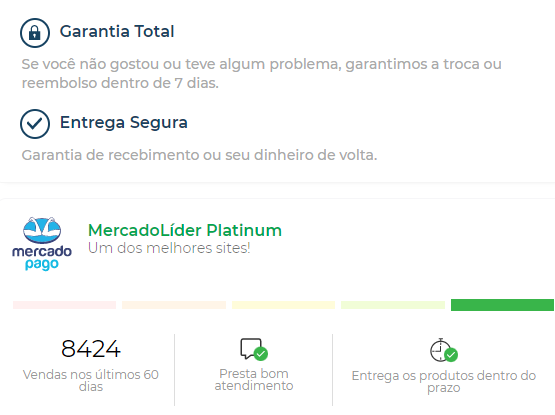Click the 7-day refund guarantee description
Viewport: 555px width, 415px height.
coord(261,74)
